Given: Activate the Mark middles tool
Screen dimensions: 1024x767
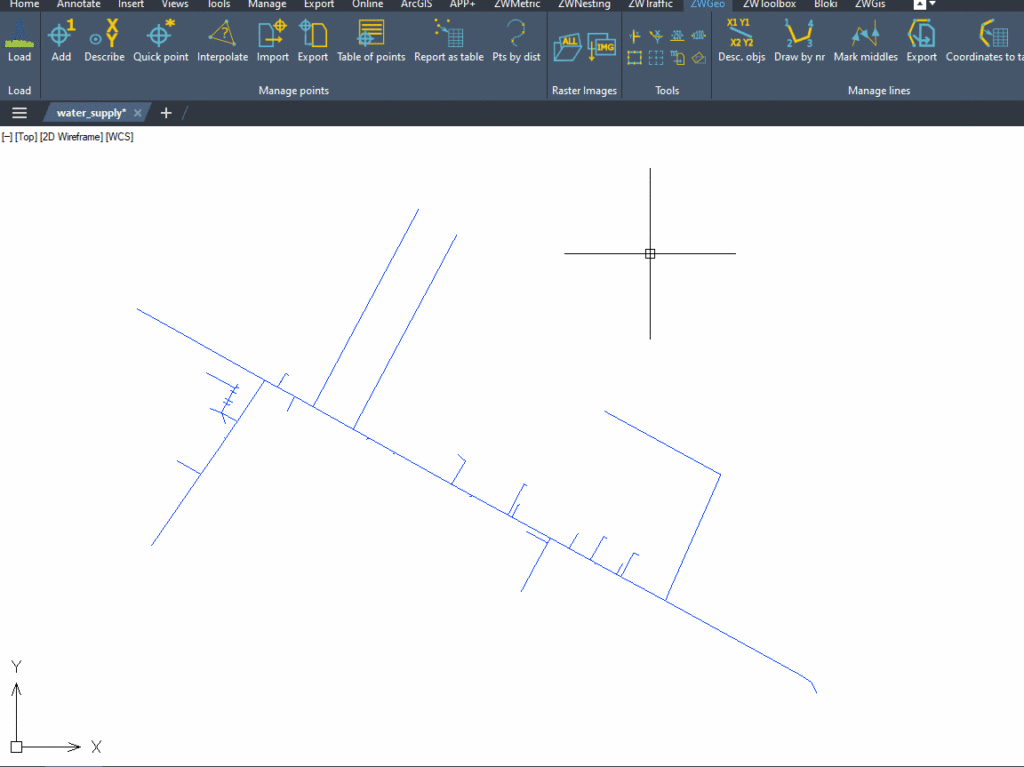Looking at the screenshot, I should [x=865, y=41].
